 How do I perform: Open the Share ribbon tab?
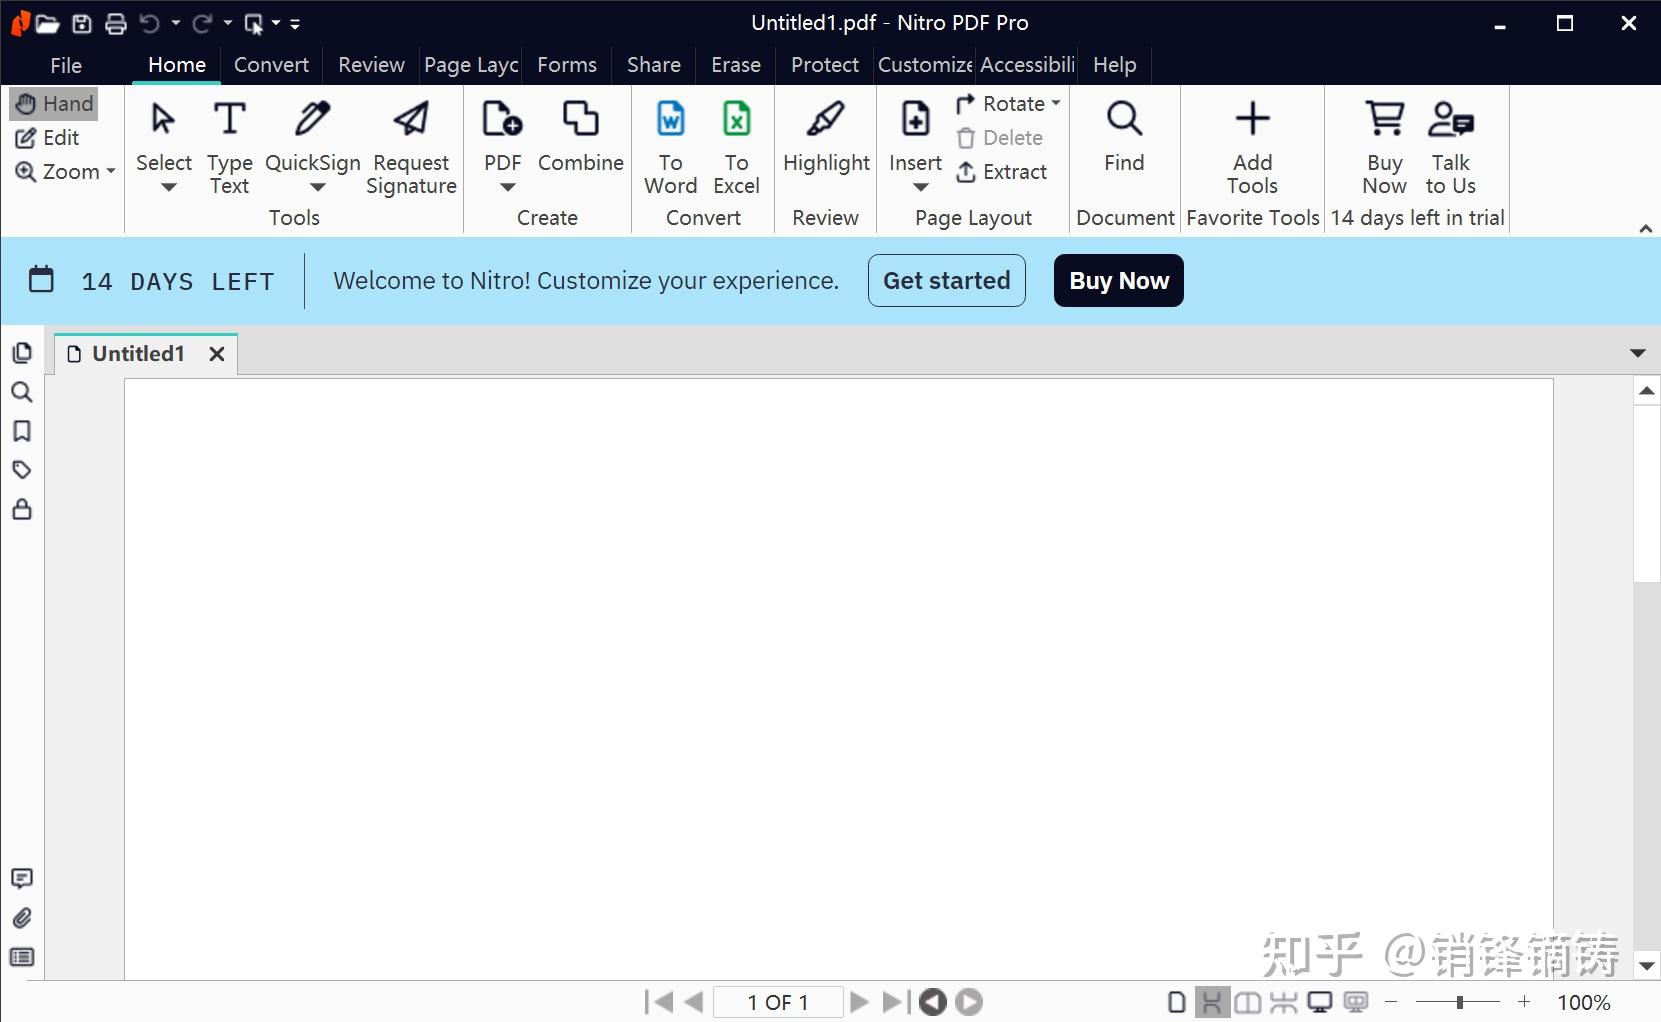click(x=654, y=65)
